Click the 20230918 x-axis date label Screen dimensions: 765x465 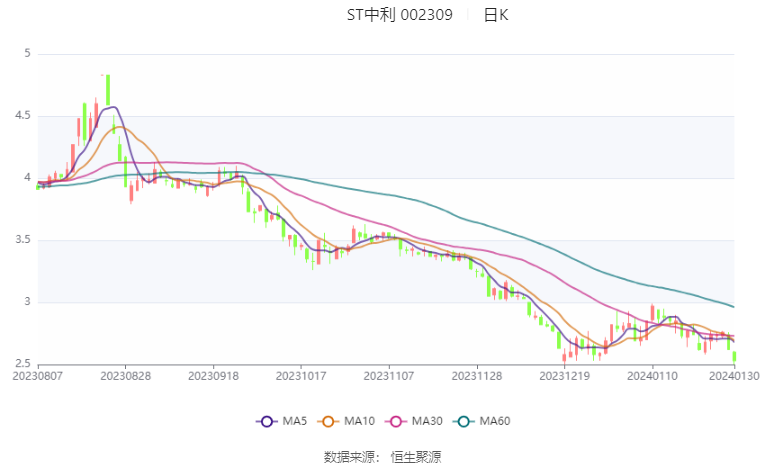tap(213, 376)
